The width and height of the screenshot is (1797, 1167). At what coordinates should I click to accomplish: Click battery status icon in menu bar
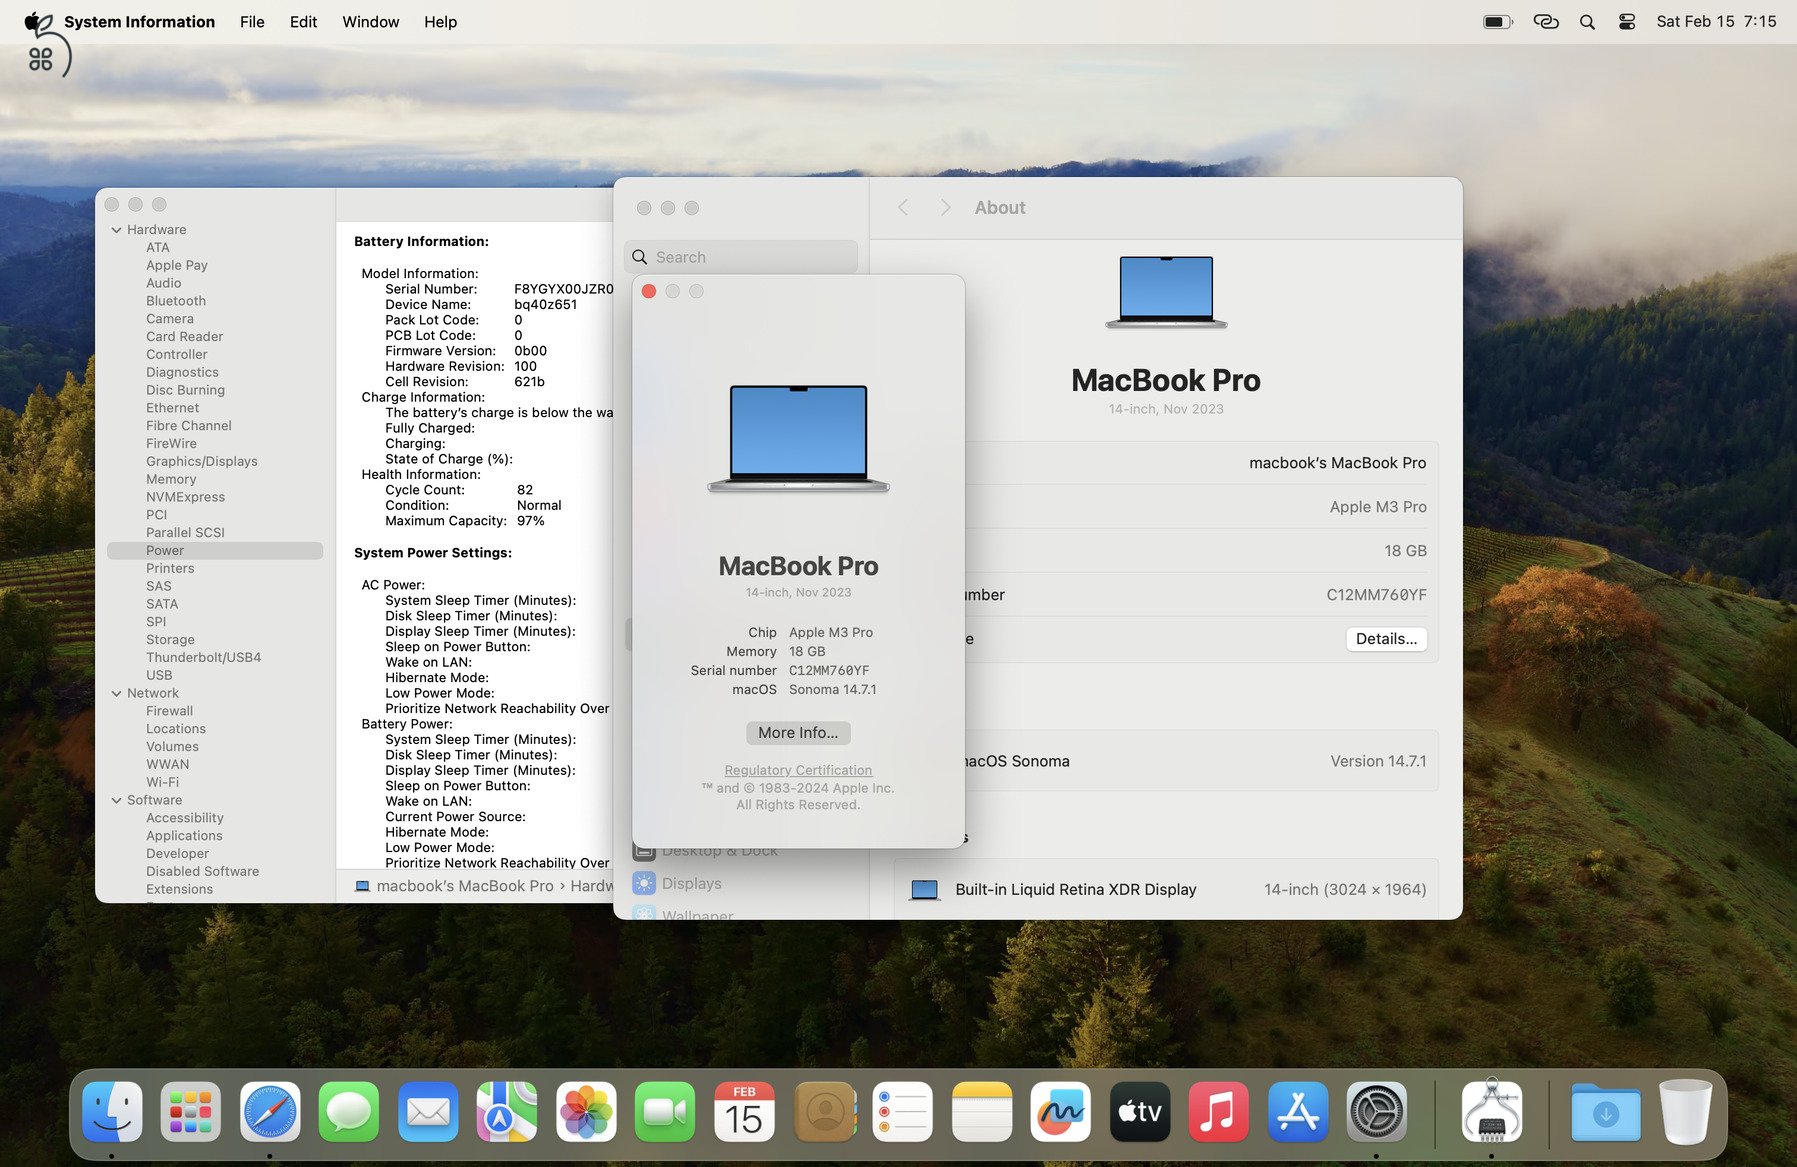1498,22
